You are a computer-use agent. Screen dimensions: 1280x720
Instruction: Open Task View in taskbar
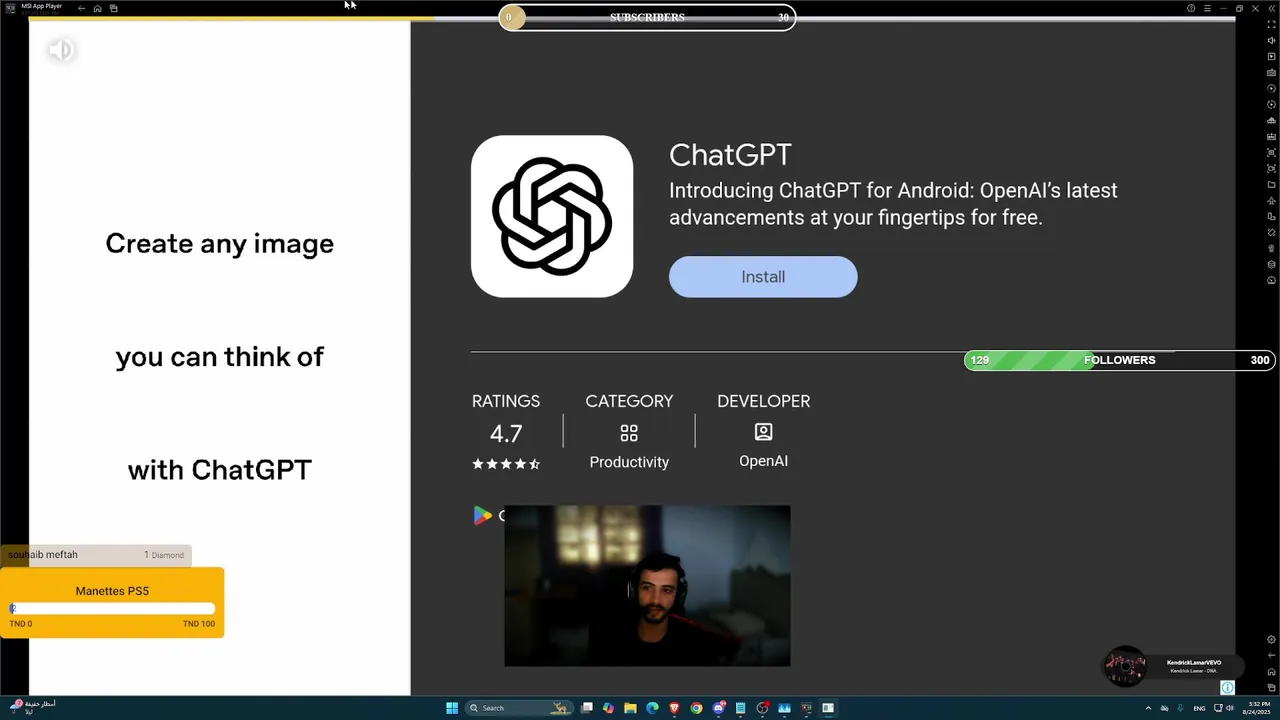coord(587,708)
